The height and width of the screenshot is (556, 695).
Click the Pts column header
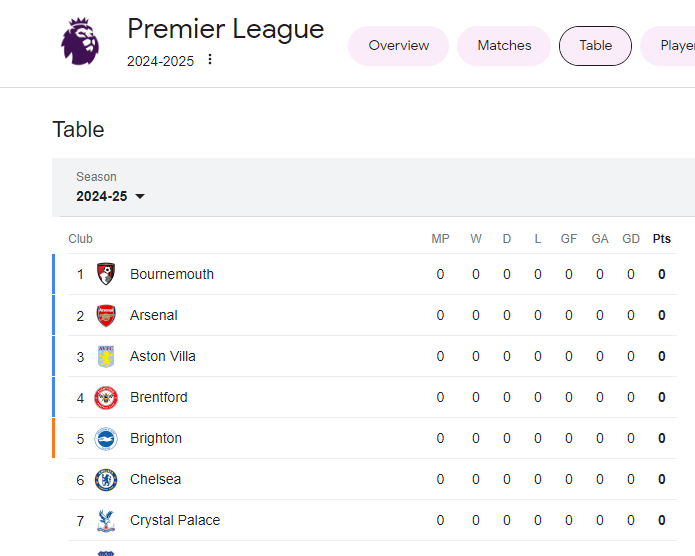[661, 239]
